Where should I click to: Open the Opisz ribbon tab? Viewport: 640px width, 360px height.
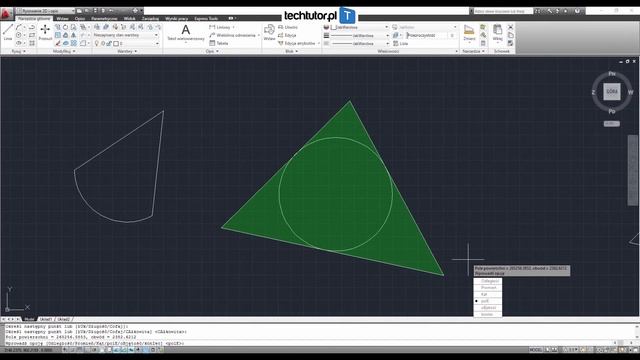80,18
